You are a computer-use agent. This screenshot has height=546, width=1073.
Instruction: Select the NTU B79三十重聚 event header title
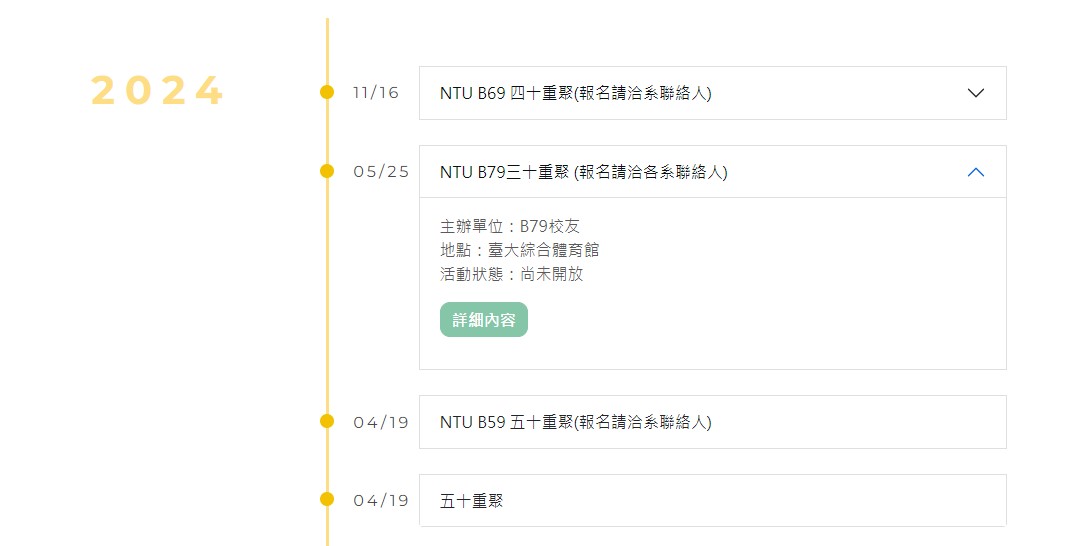pos(584,172)
